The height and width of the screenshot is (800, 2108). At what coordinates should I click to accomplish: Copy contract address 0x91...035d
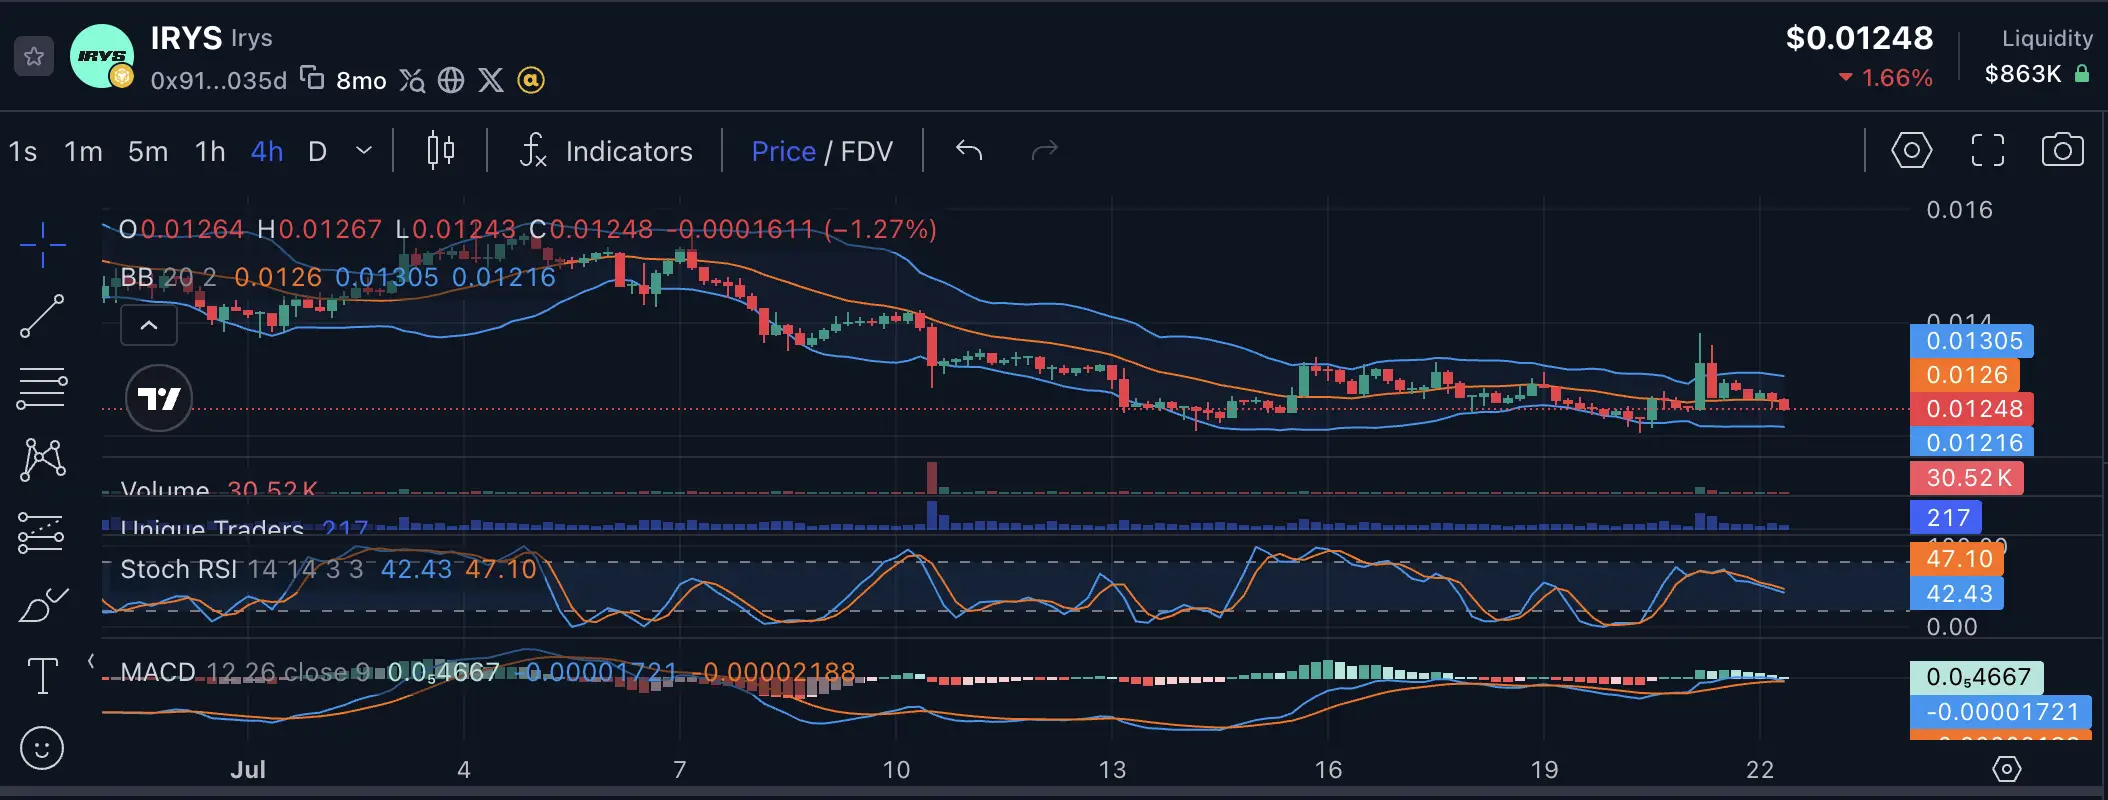[313, 78]
